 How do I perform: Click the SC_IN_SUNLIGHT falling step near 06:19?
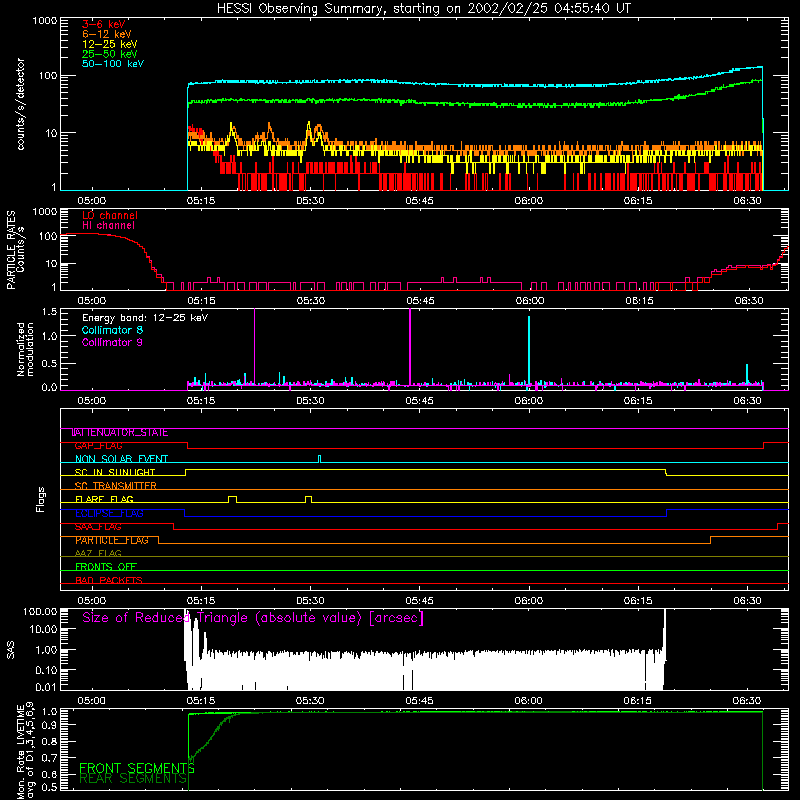tap(666, 472)
